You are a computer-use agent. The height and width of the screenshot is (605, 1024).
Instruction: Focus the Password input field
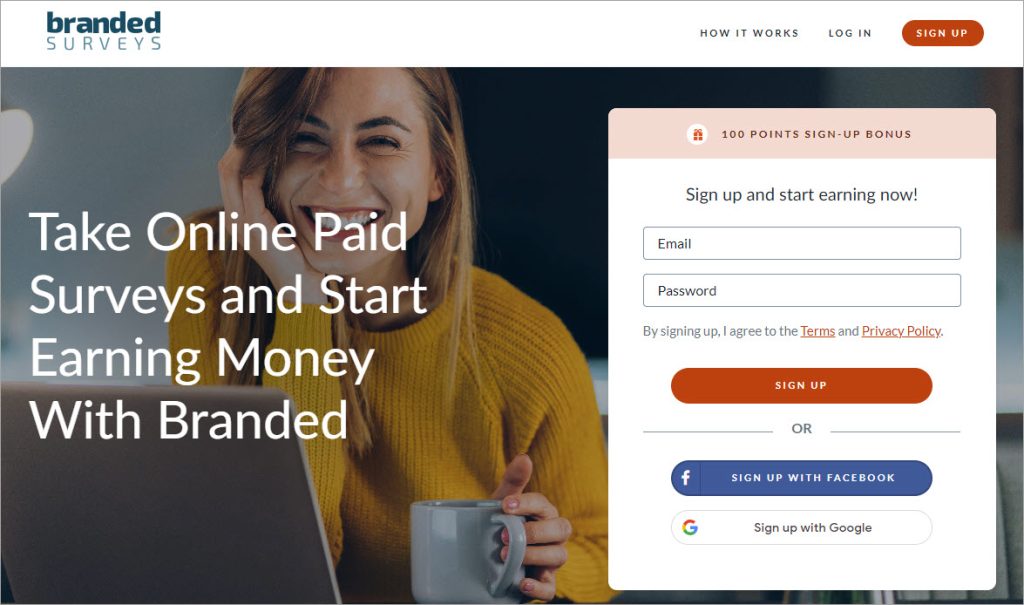click(801, 291)
